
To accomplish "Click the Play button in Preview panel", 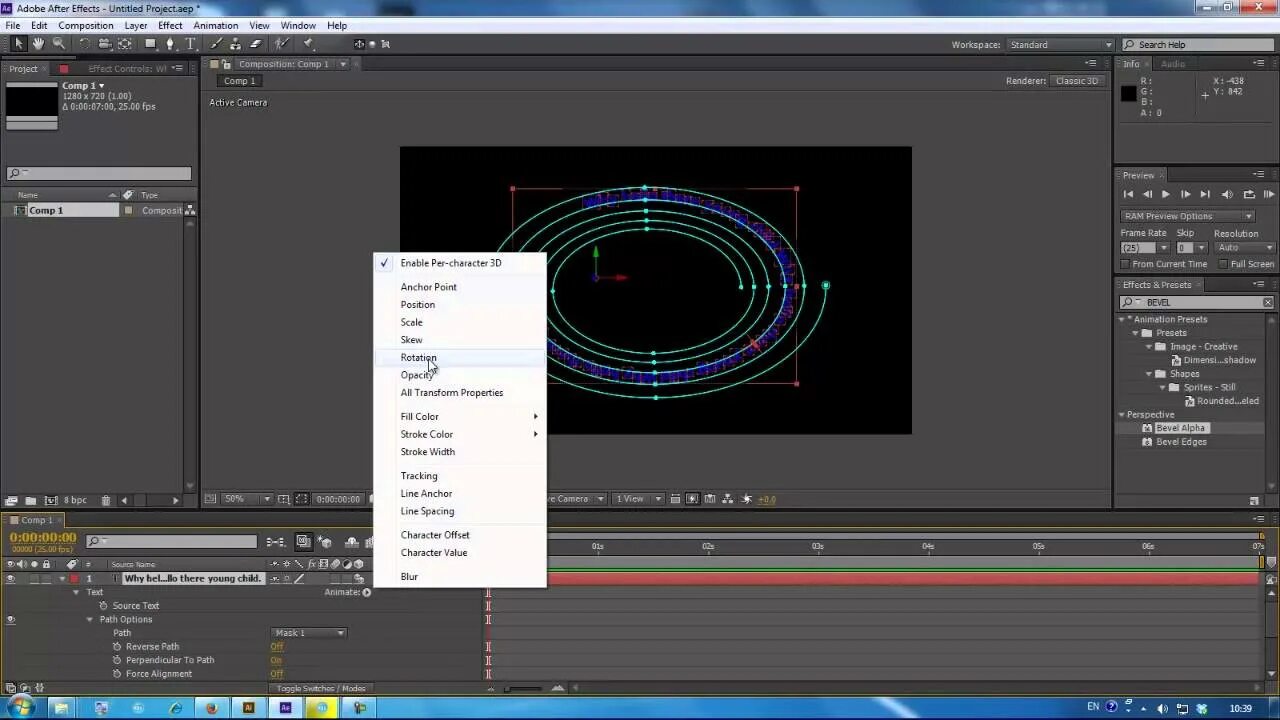I will pyautogui.click(x=1166, y=195).
